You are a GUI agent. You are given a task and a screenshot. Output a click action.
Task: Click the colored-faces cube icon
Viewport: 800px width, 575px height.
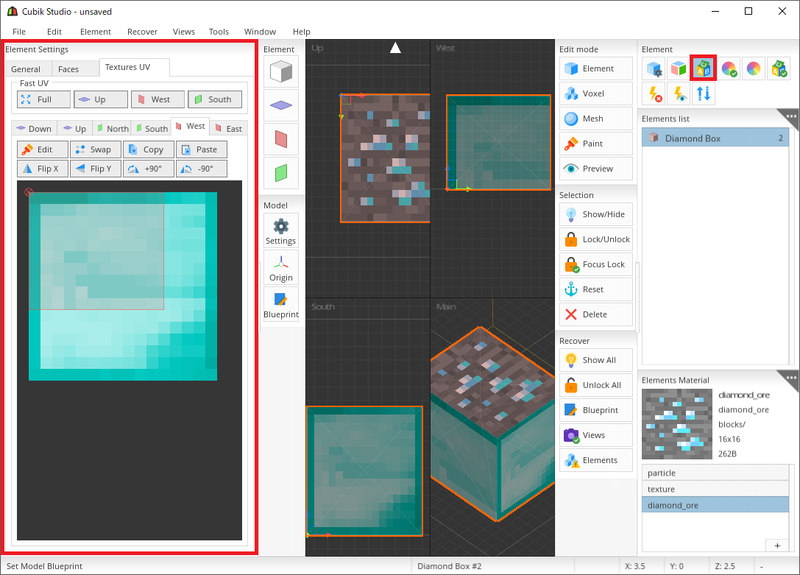[679, 68]
